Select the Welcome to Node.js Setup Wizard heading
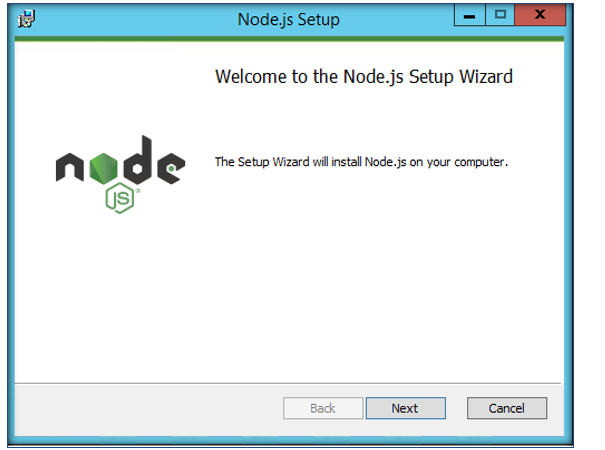605x450 pixels. (x=364, y=76)
